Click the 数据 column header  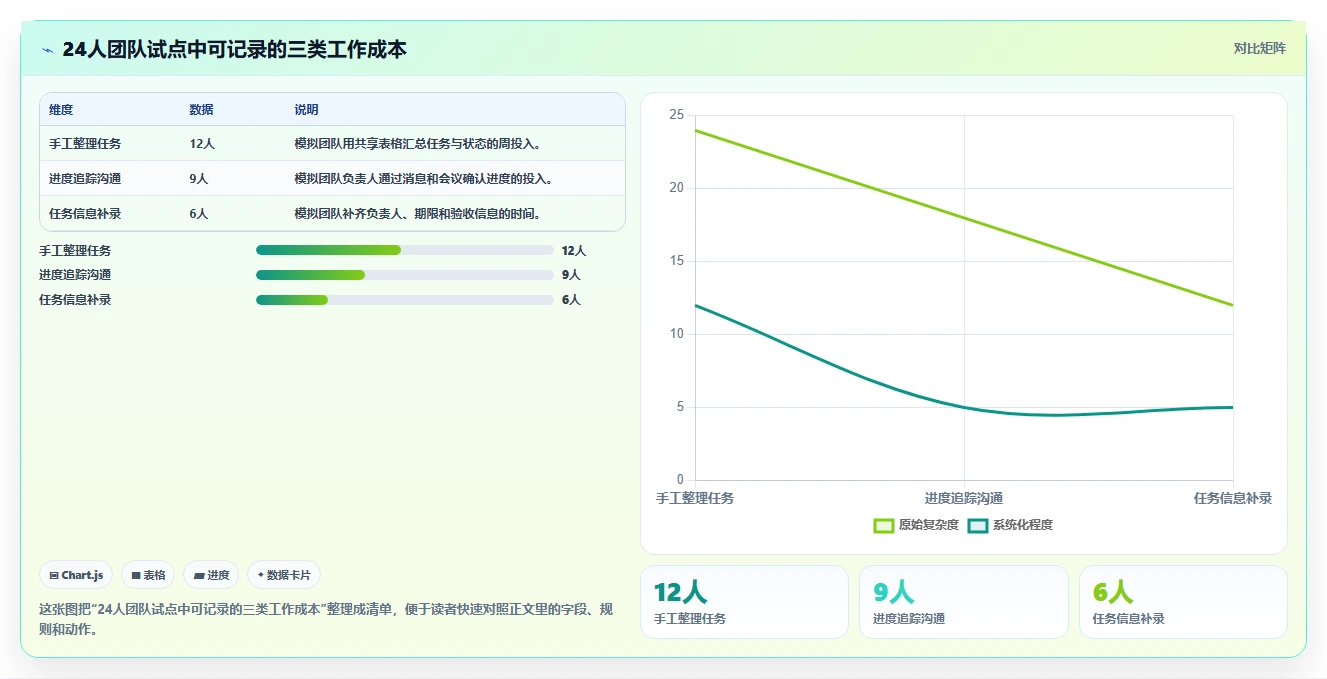coord(201,110)
